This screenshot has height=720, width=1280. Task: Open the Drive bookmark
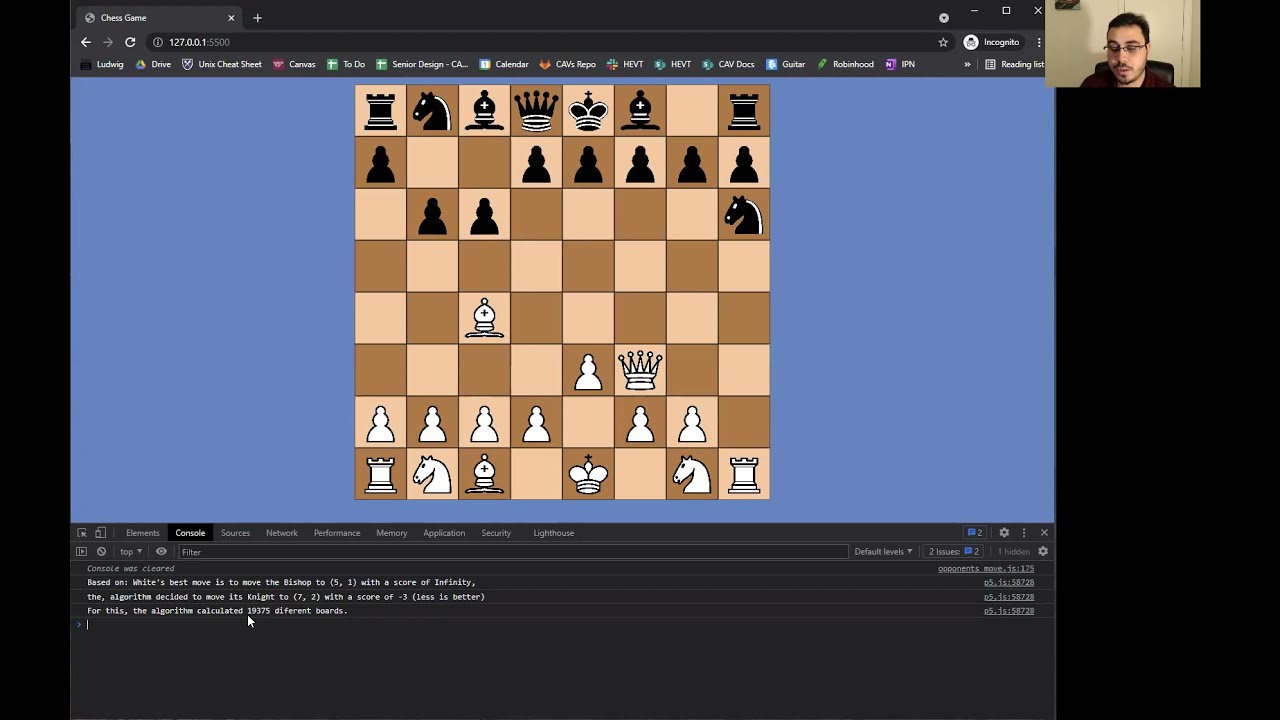coord(153,64)
